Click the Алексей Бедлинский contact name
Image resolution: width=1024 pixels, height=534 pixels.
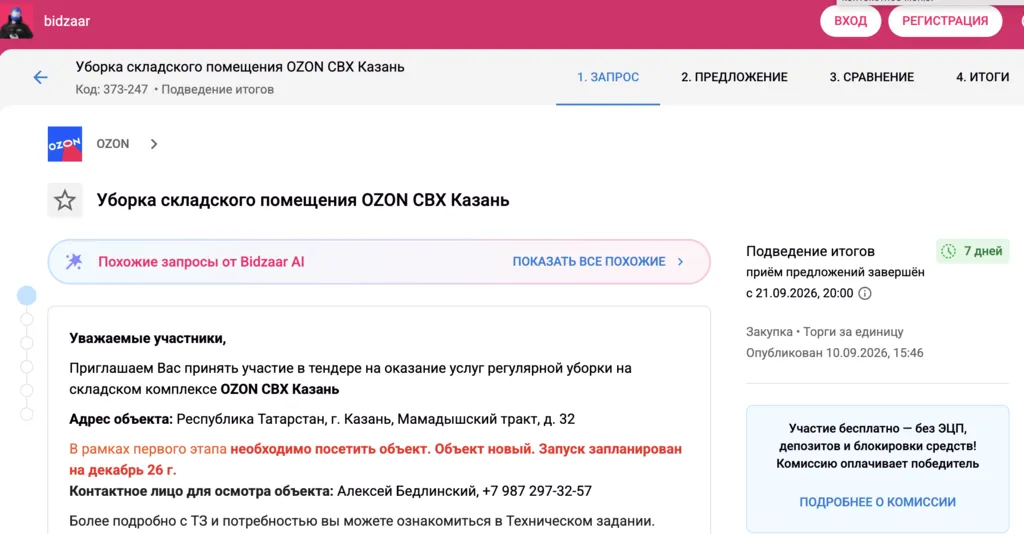(x=407, y=491)
